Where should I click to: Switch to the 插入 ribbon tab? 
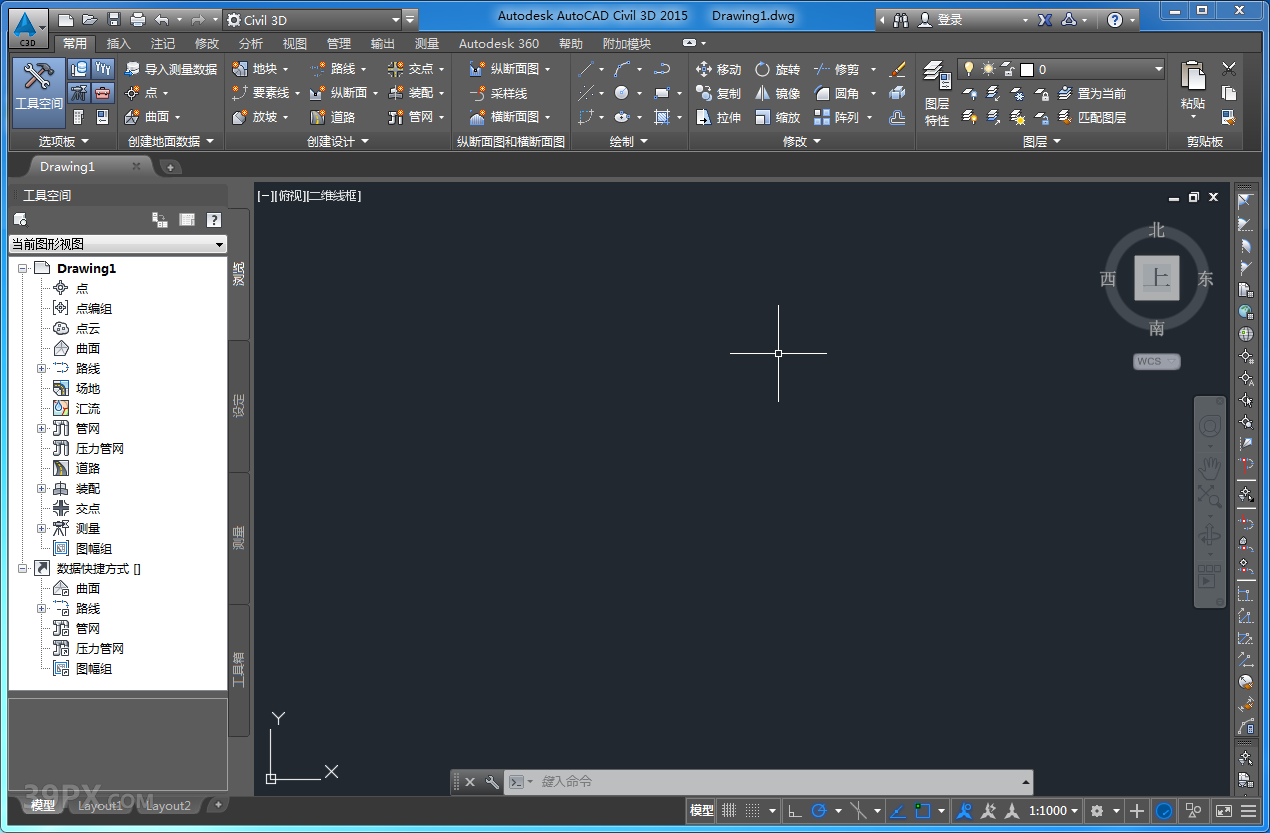tap(118, 43)
